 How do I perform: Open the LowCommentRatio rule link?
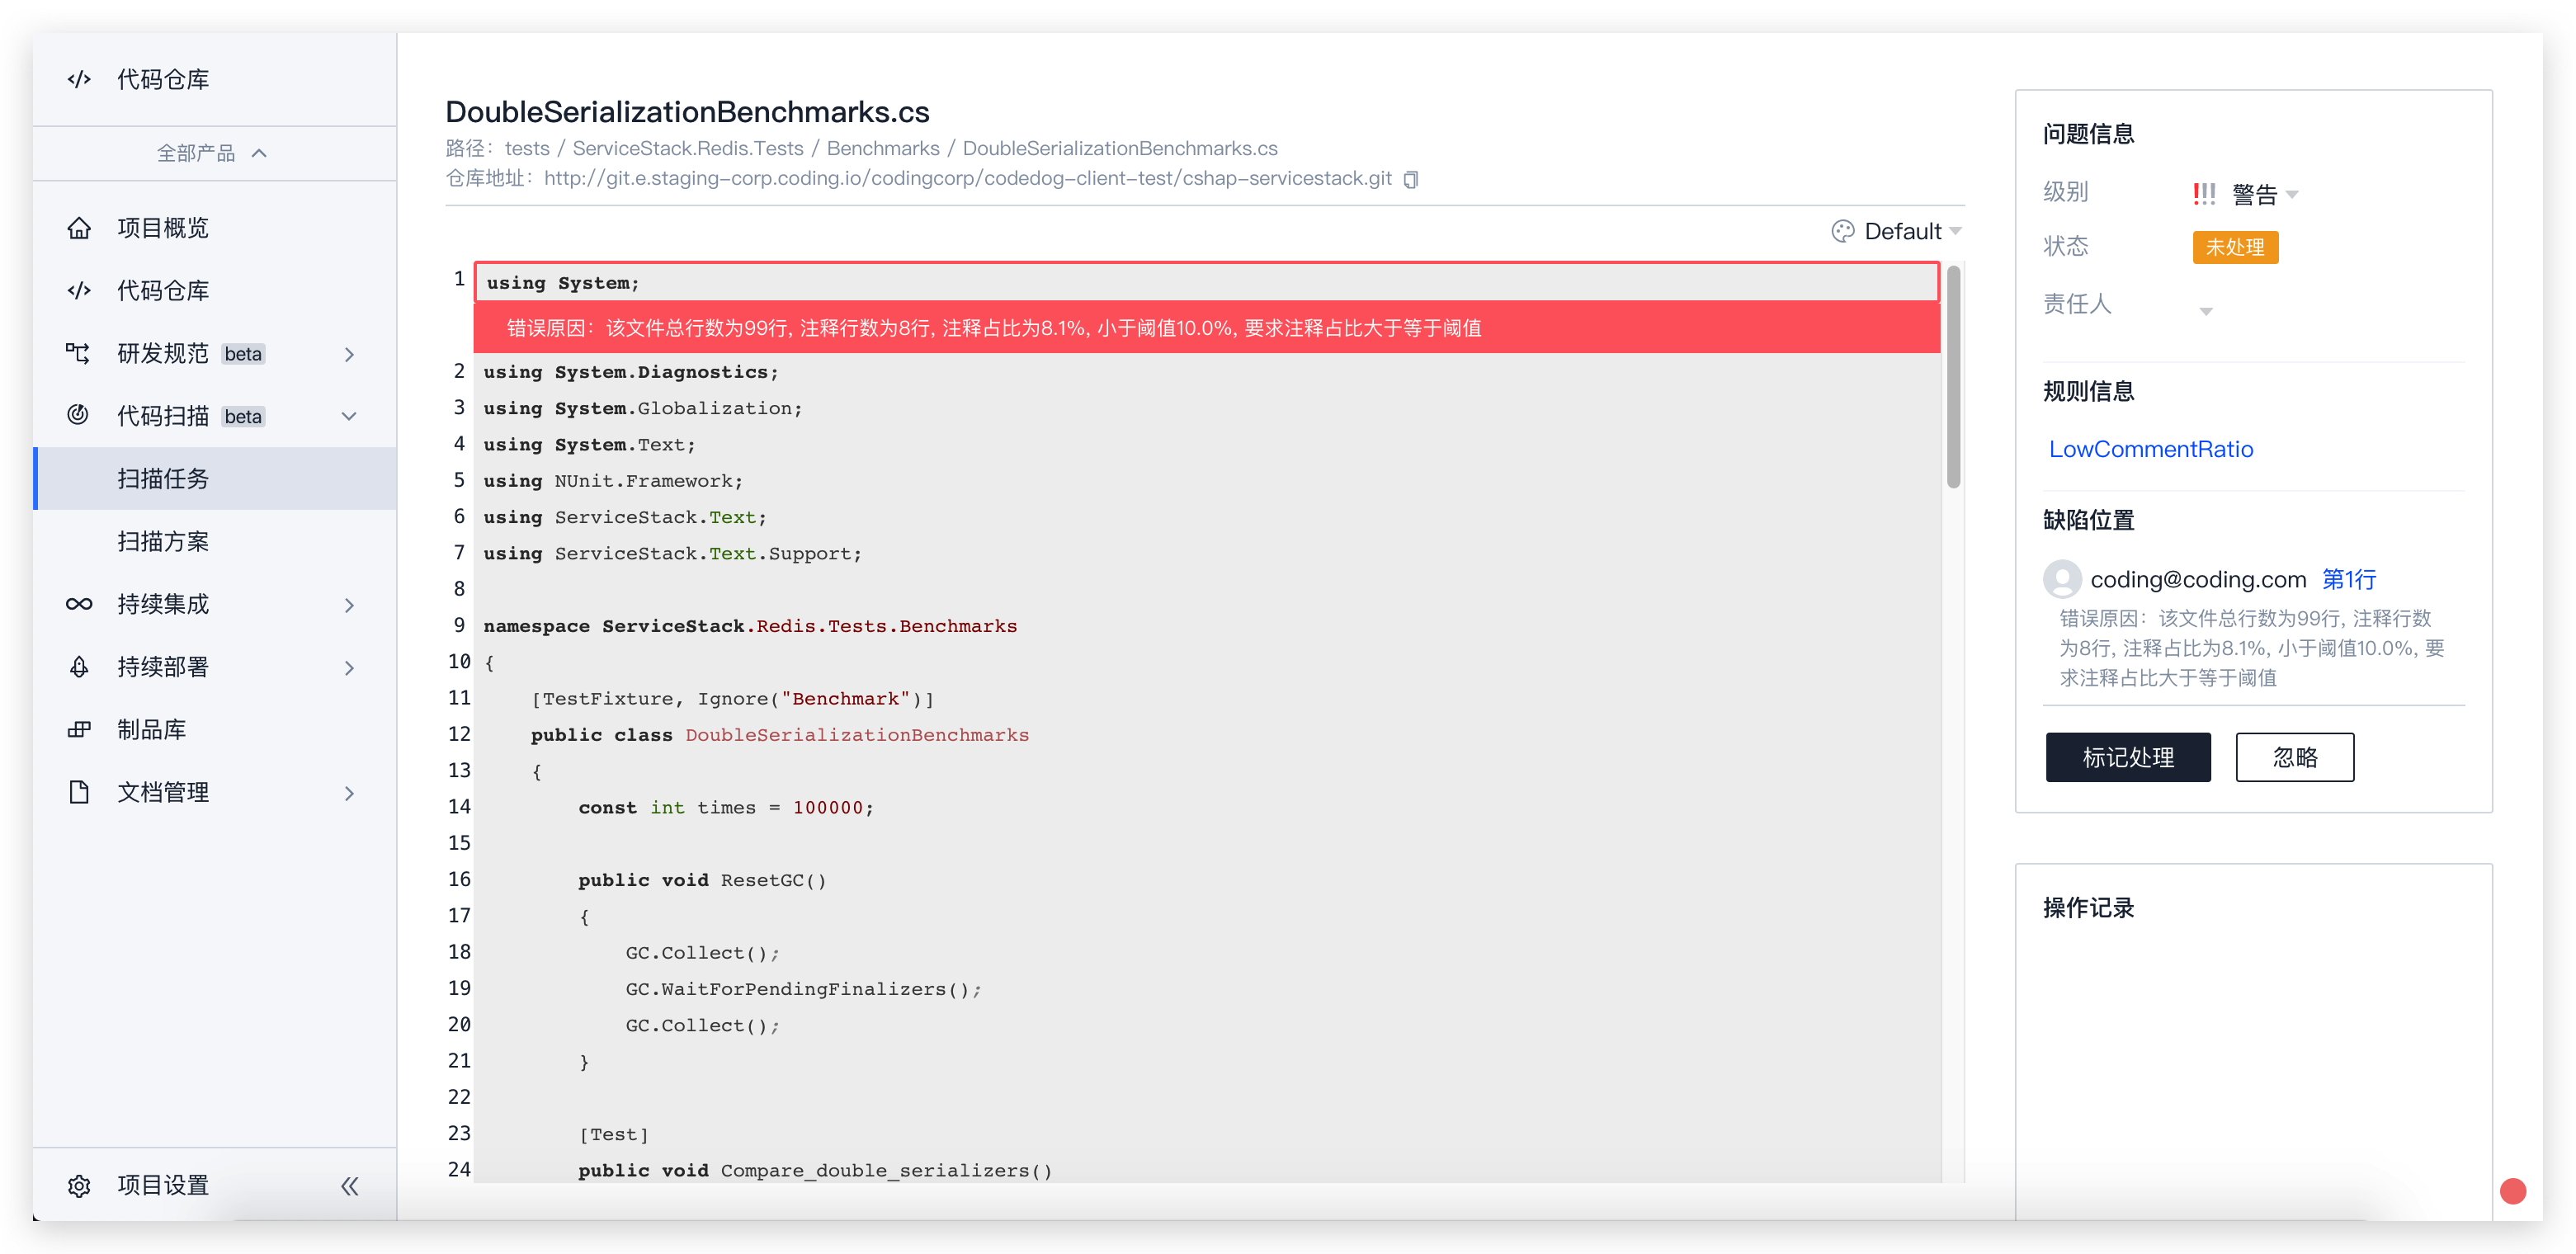[2150, 449]
